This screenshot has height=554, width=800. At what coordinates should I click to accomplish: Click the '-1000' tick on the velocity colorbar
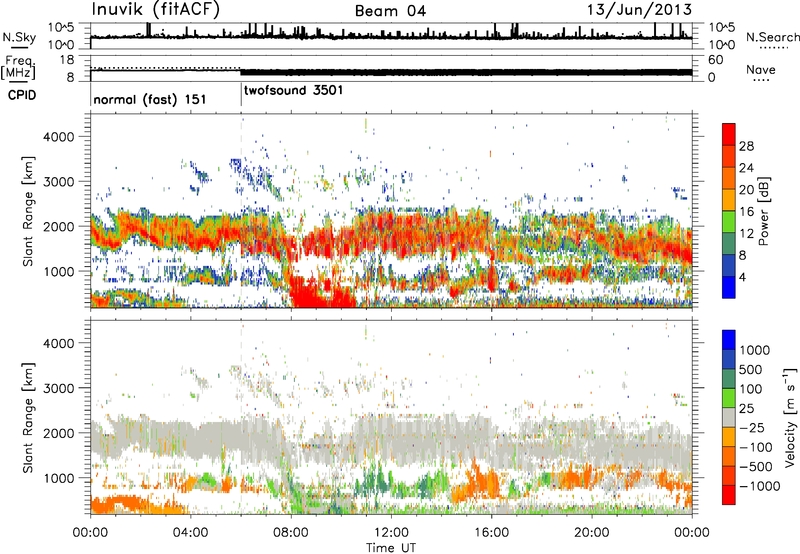coord(759,486)
